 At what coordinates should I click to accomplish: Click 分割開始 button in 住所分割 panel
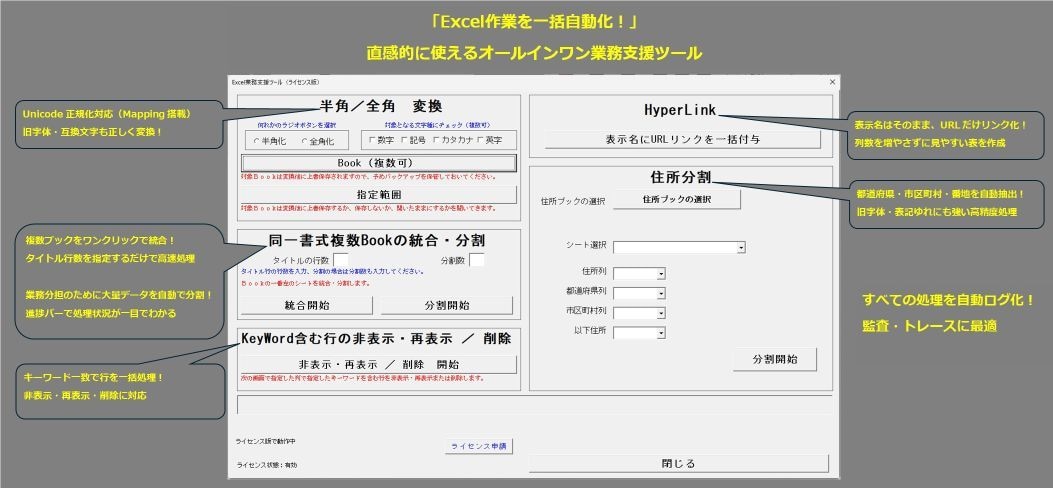pyautogui.click(x=775, y=359)
